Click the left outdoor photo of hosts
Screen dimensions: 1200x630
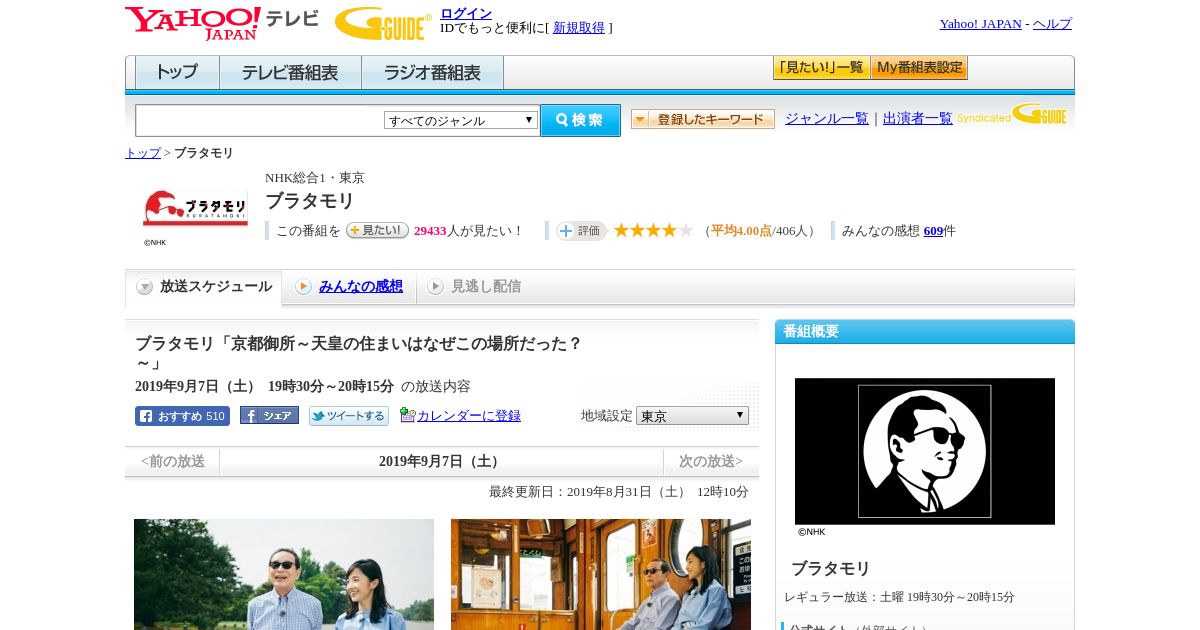pyautogui.click(x=284, y=574)
